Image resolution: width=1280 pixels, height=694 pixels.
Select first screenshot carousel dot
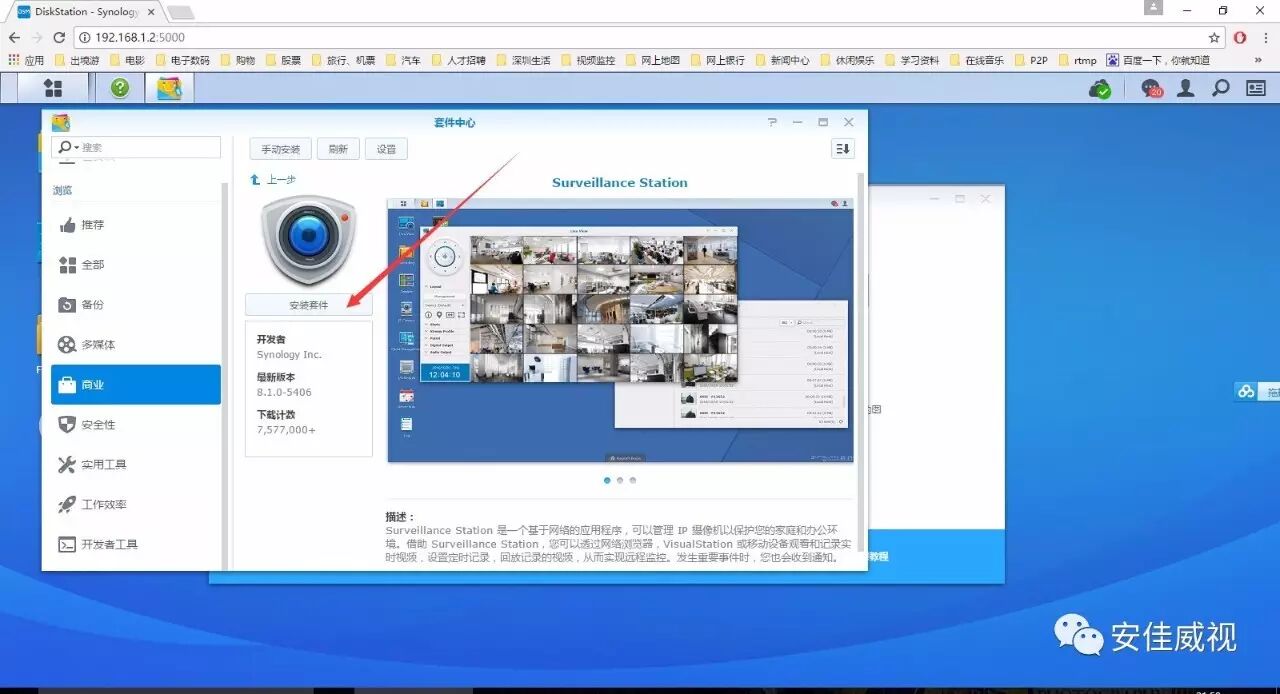(x=607, y=480)
